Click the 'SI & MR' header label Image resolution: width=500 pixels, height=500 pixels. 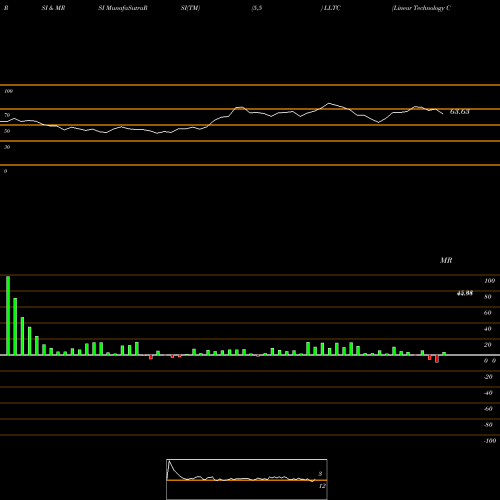tap(53, 8)
